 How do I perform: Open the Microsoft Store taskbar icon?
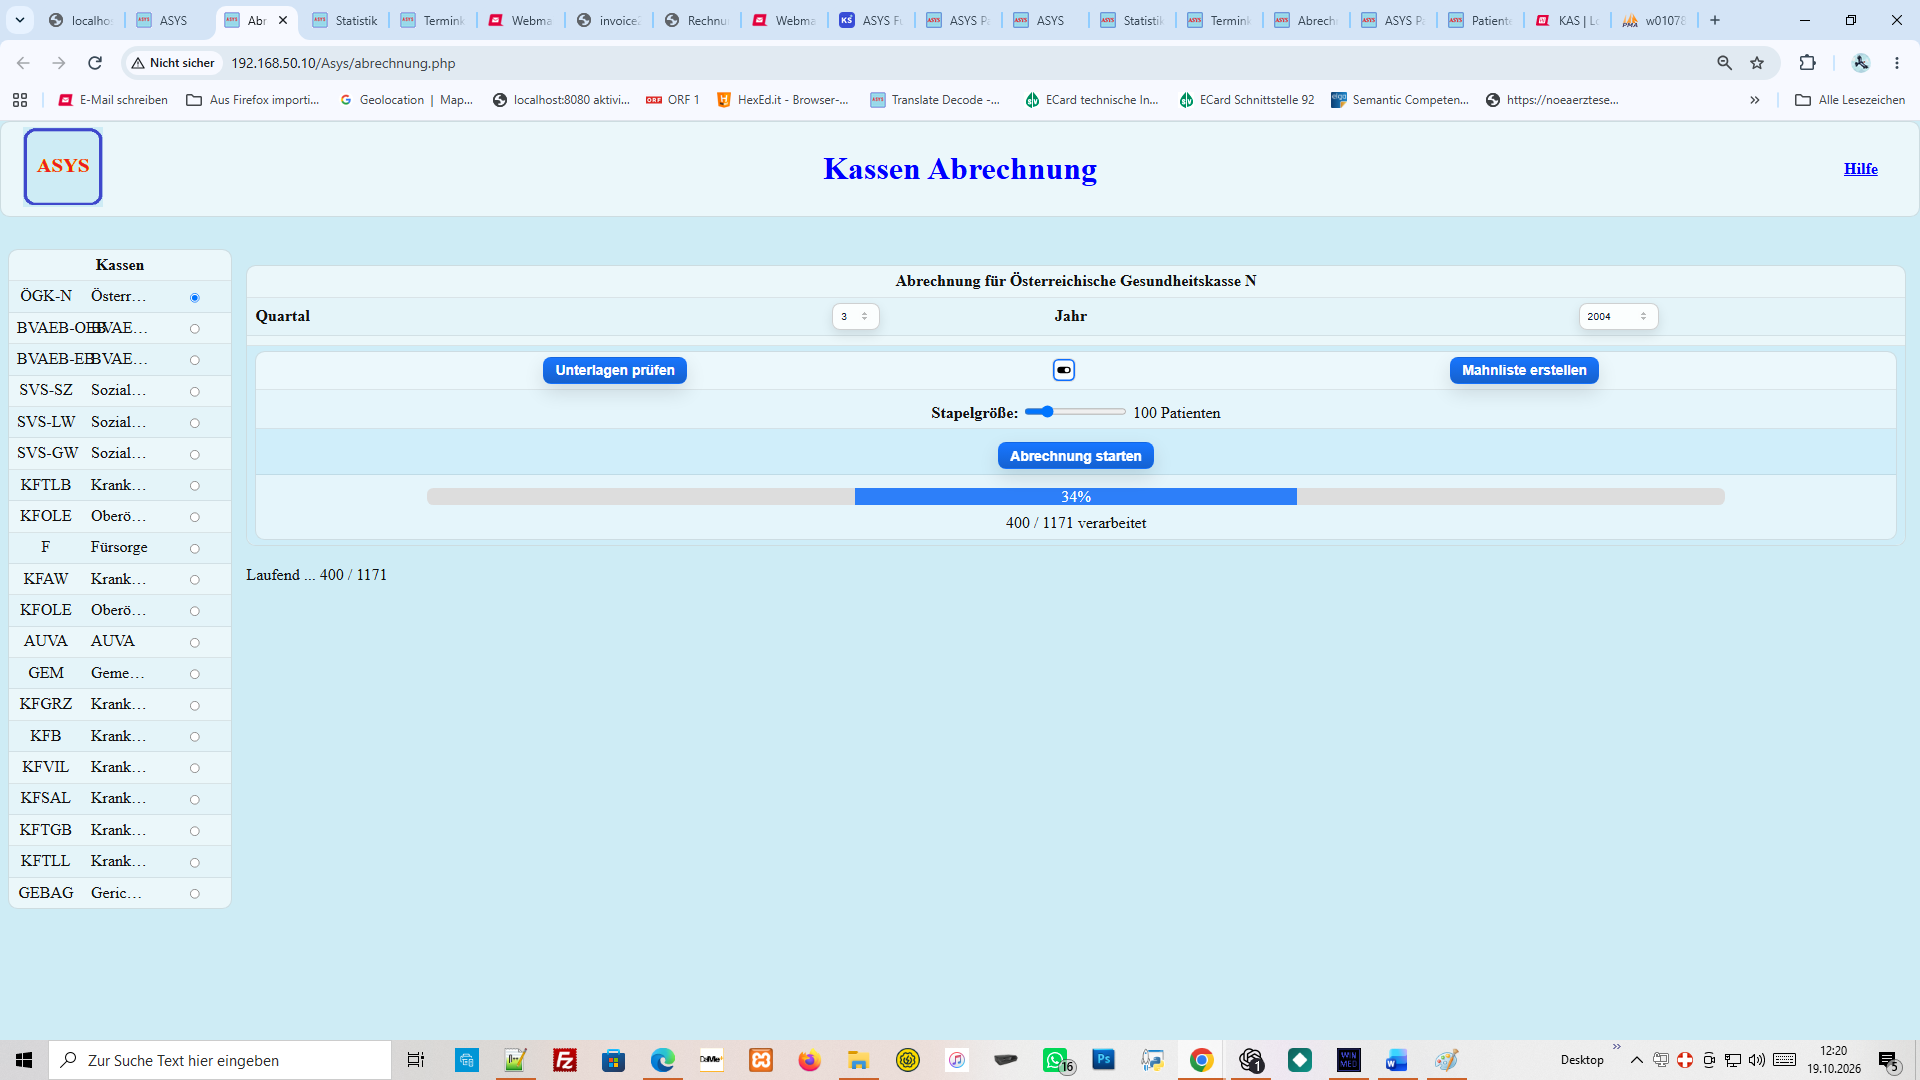pos(613,1060)
